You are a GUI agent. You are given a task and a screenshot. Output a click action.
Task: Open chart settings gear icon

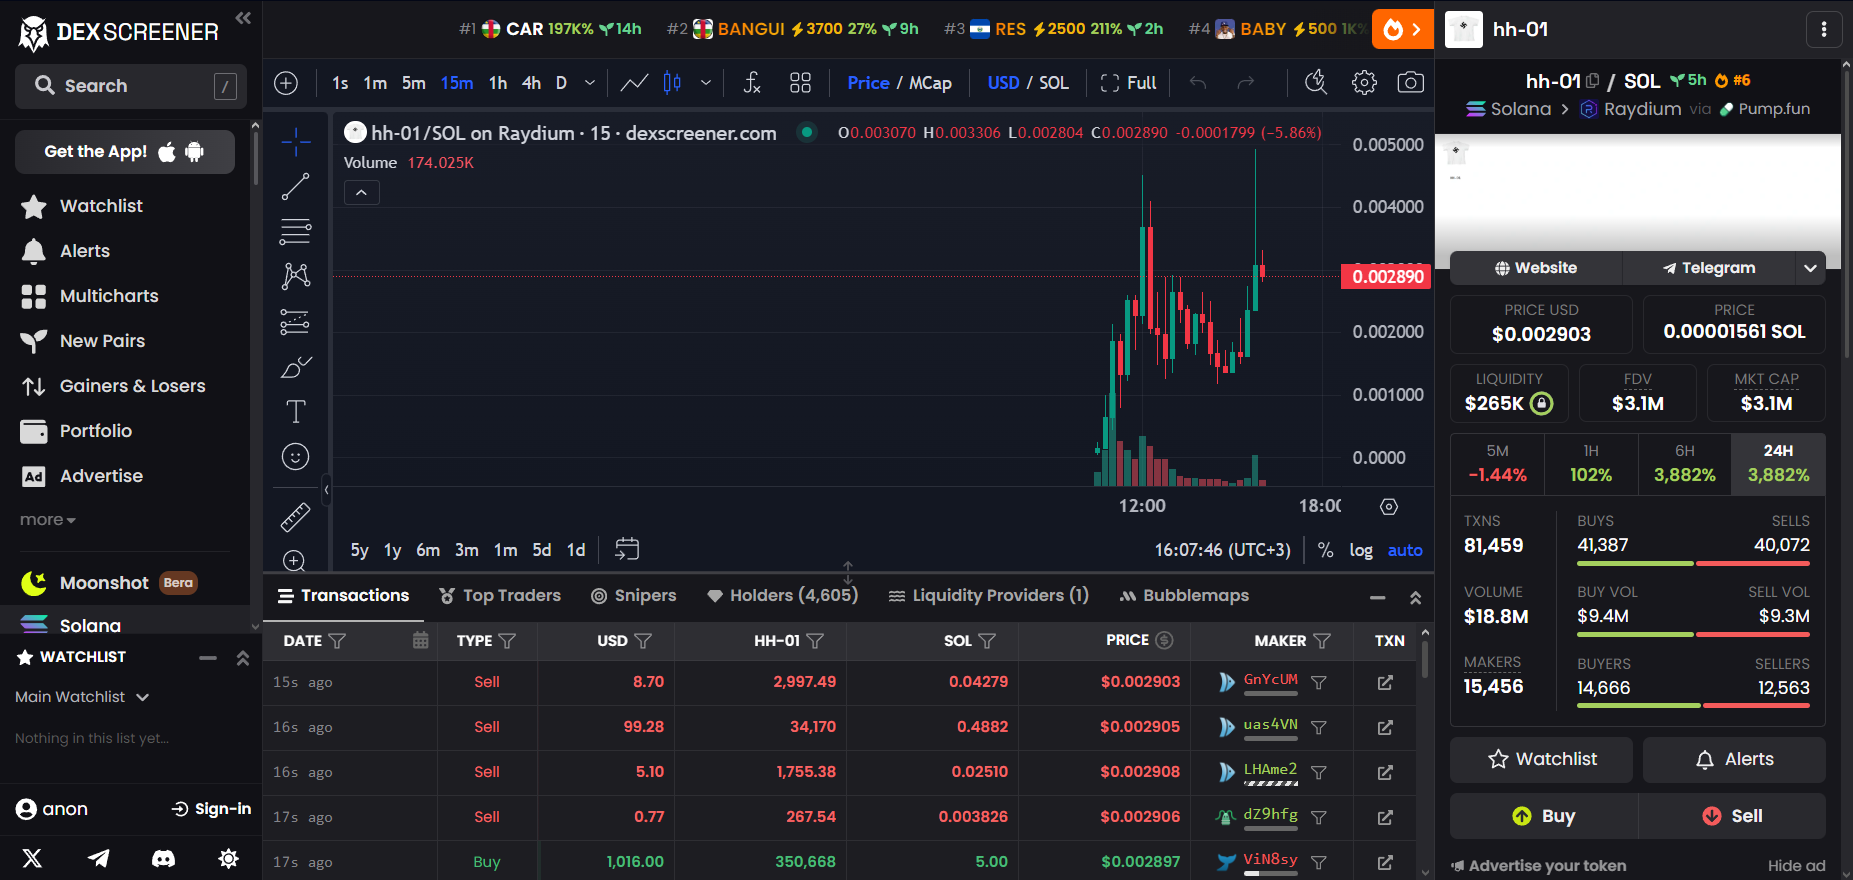point(1364,83)
